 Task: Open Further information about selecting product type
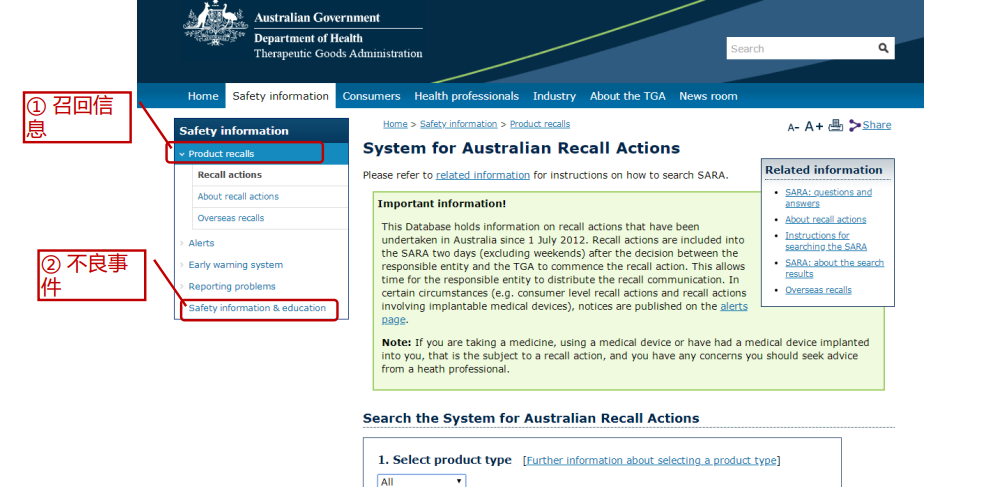(651, 461)
